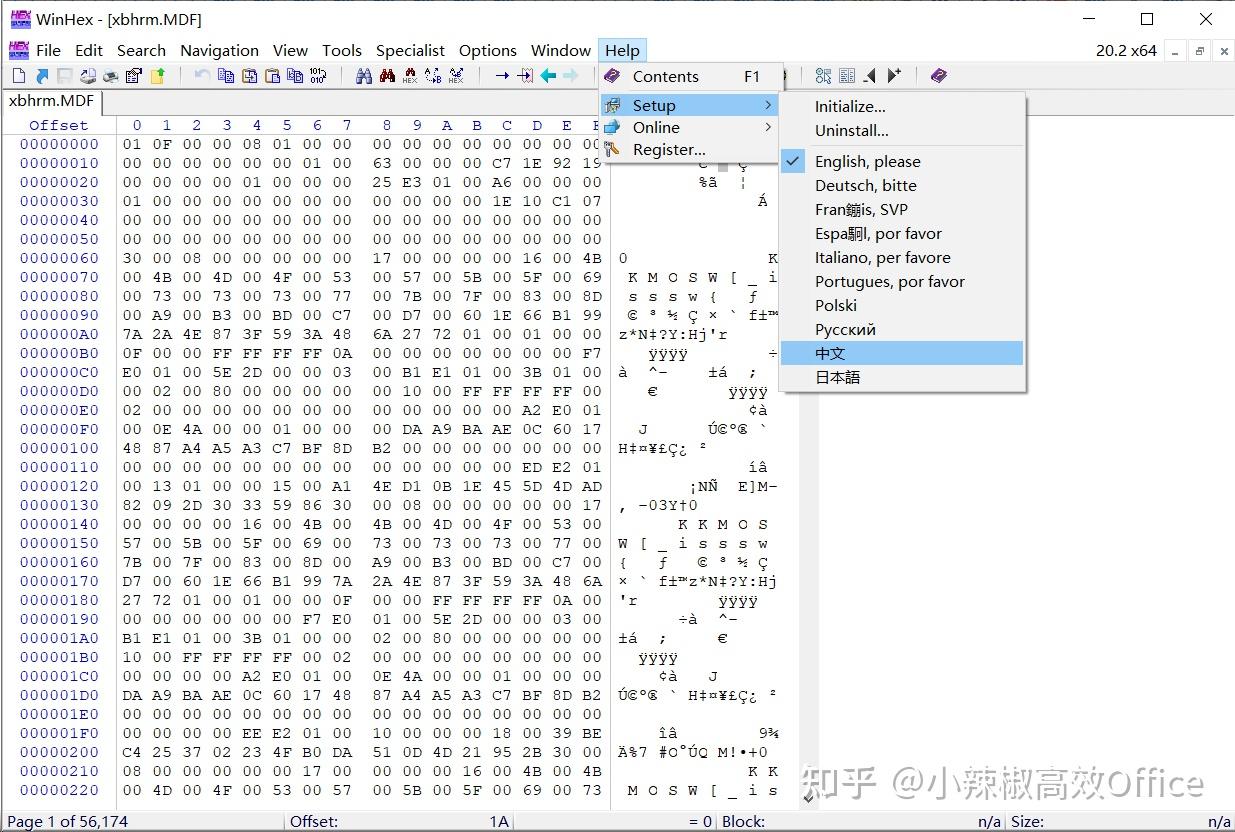This screenshot has width=1235, height=832.
Task: Switch language to Deutsch, bitte
Action: point(903,186)
